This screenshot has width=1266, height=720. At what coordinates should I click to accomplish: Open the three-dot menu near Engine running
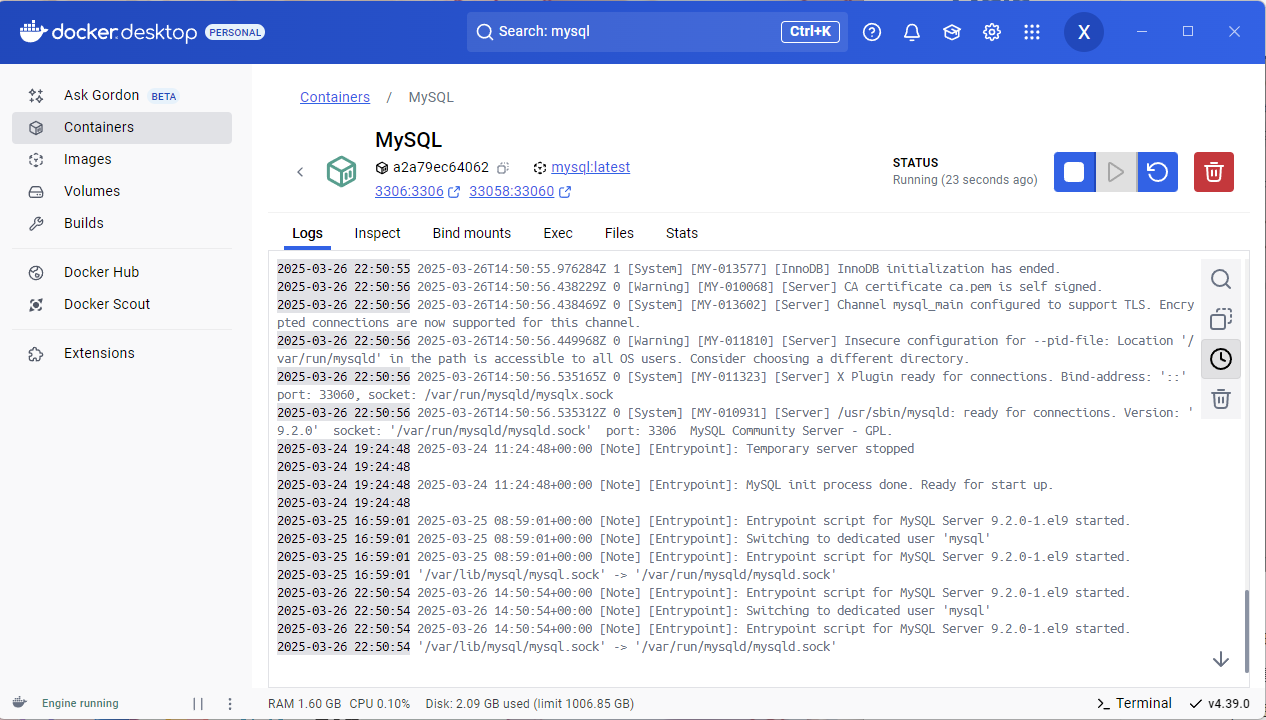click(230, 703)
